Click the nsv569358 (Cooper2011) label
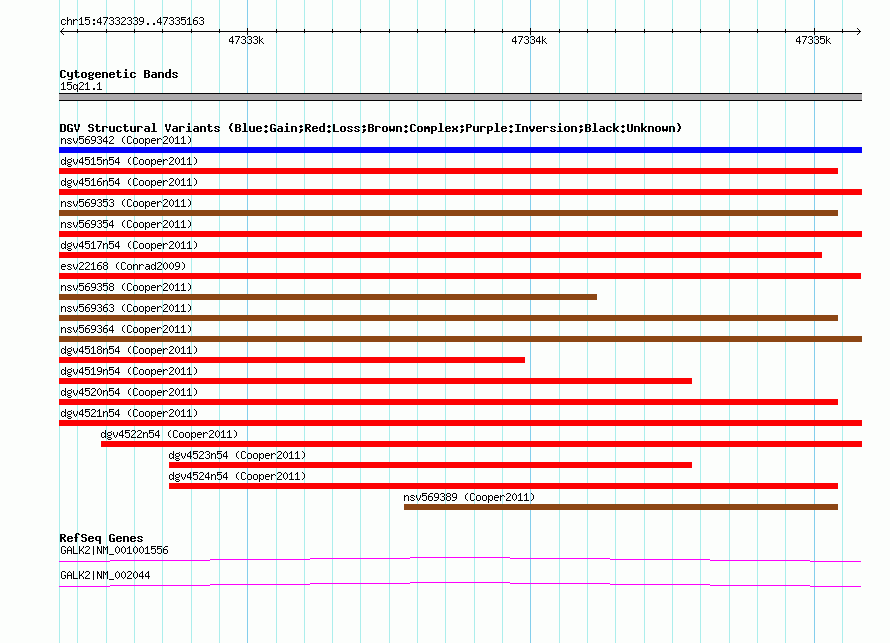Image resolution: width=890 pixels, height=643 pixels. tap(126, 287)
